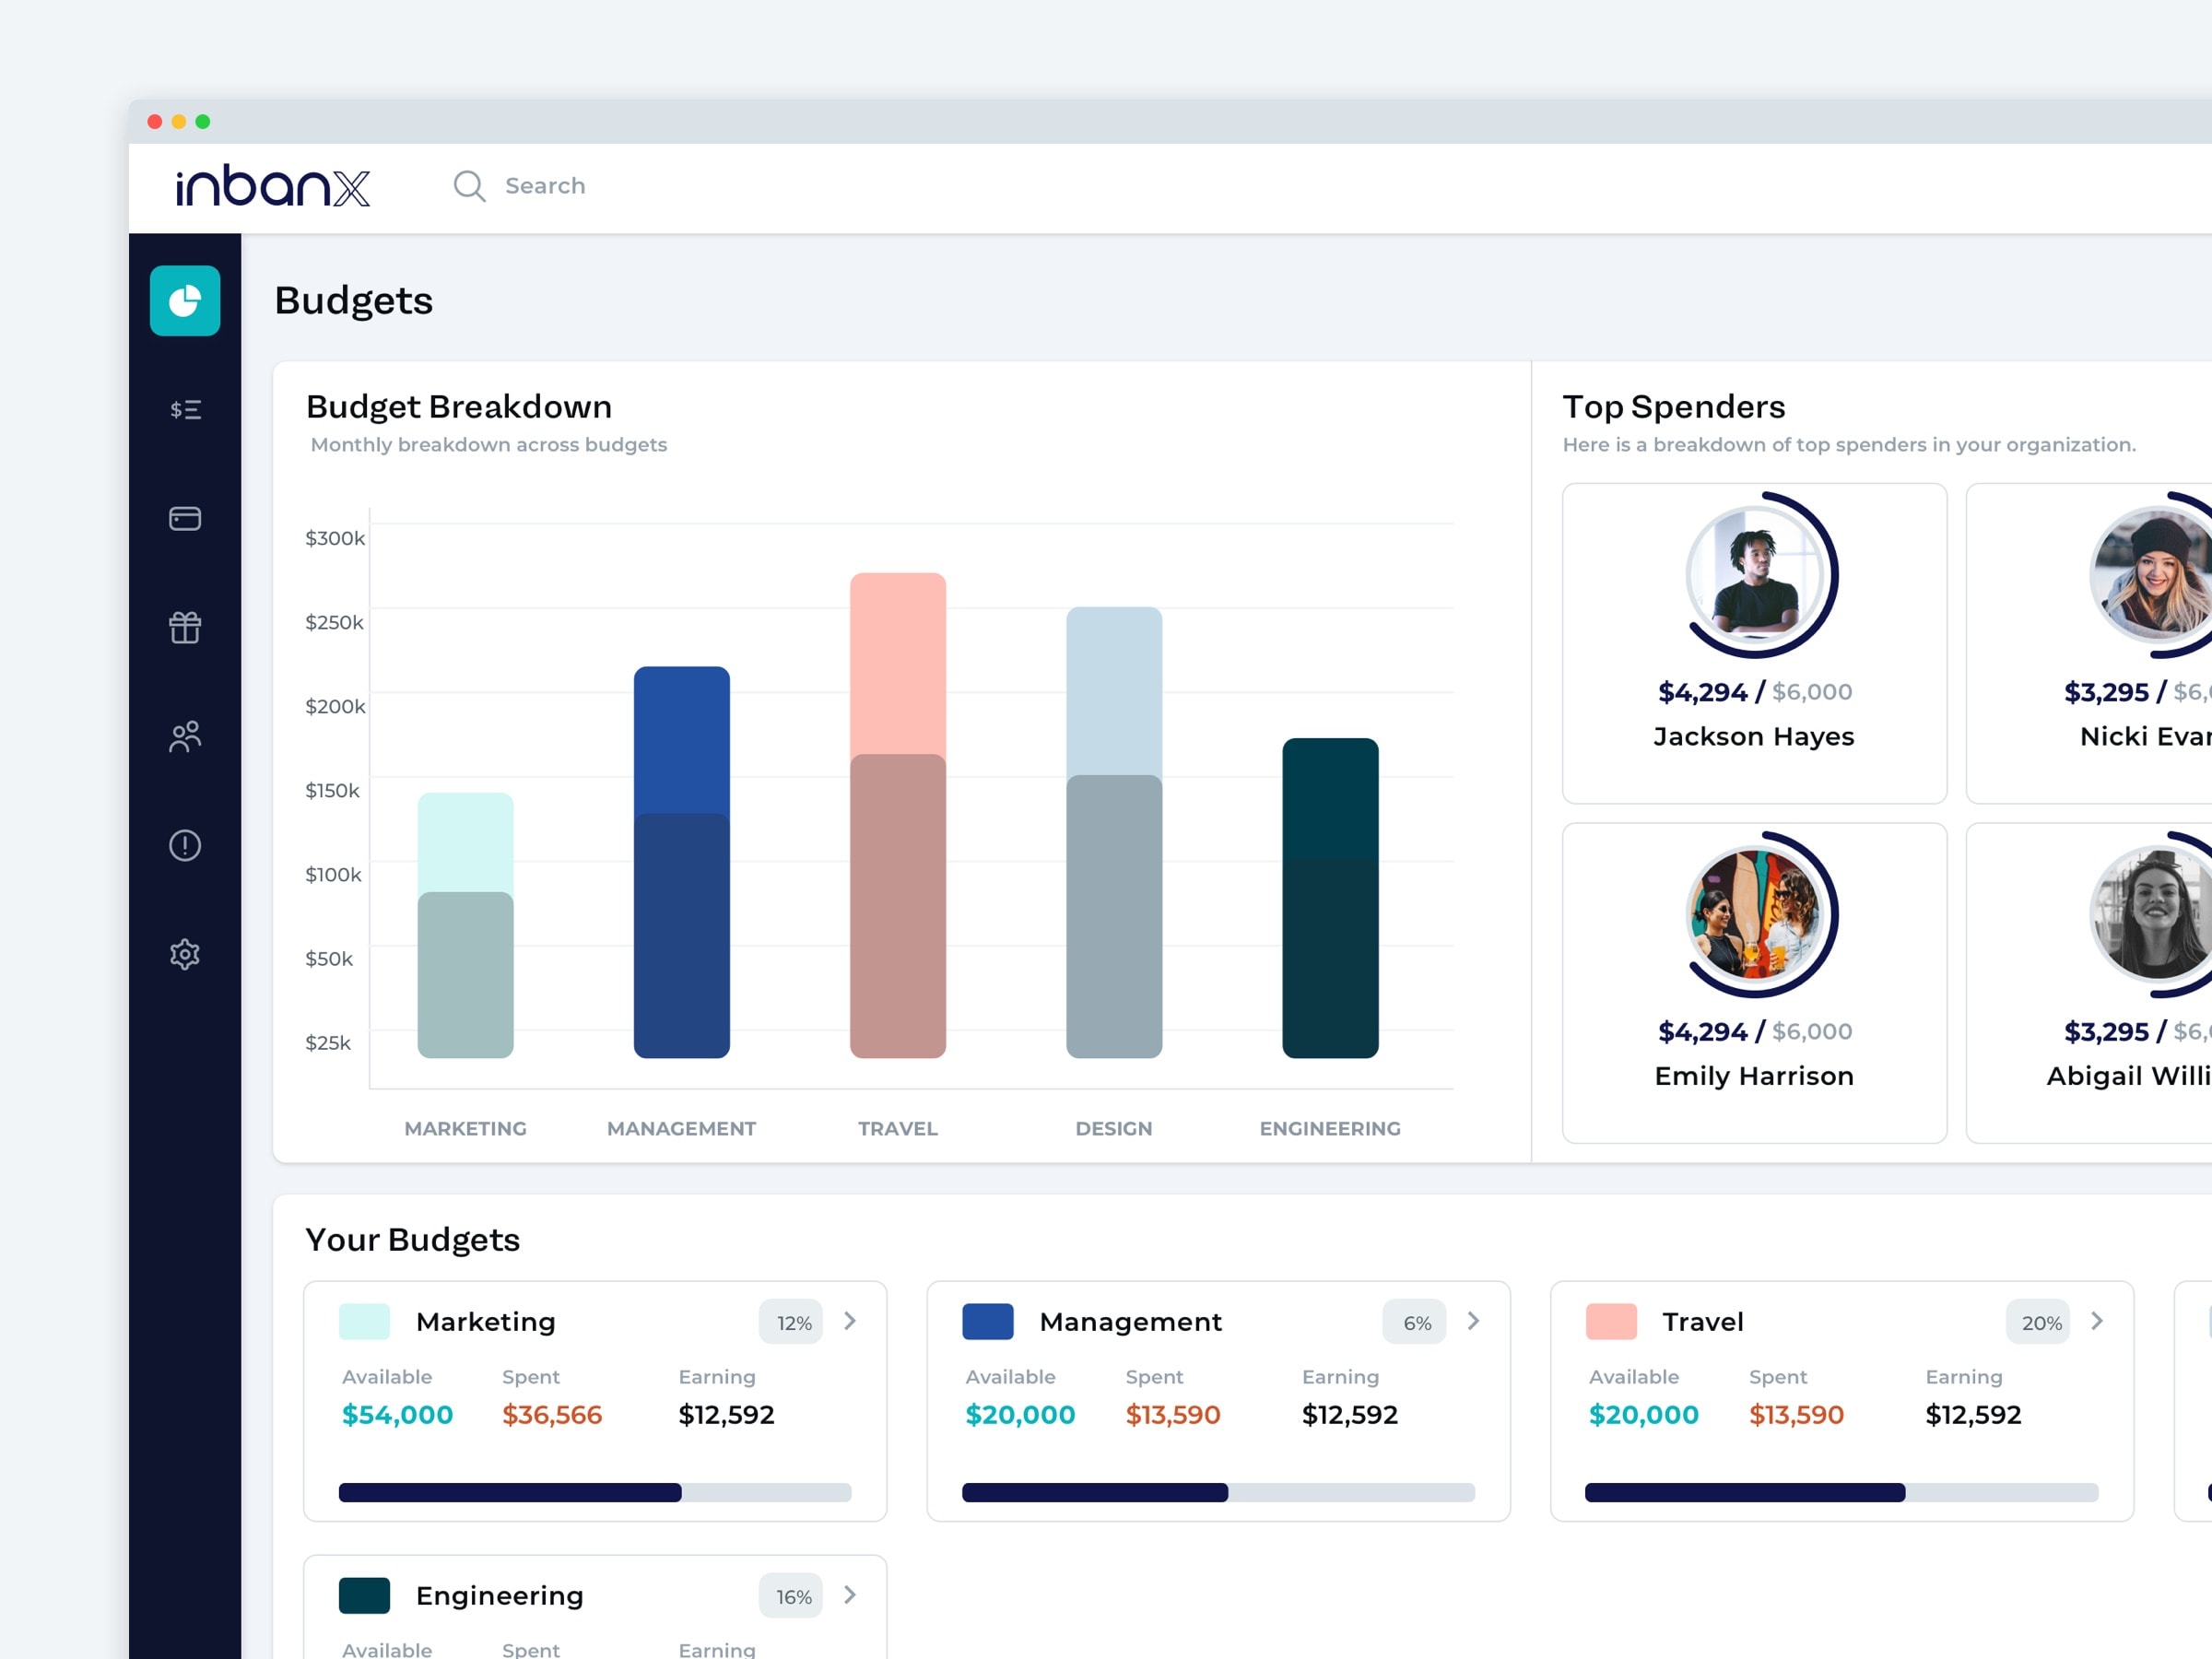
Task: Open the team members sidebar icon
Action: (x=185, y=737)
